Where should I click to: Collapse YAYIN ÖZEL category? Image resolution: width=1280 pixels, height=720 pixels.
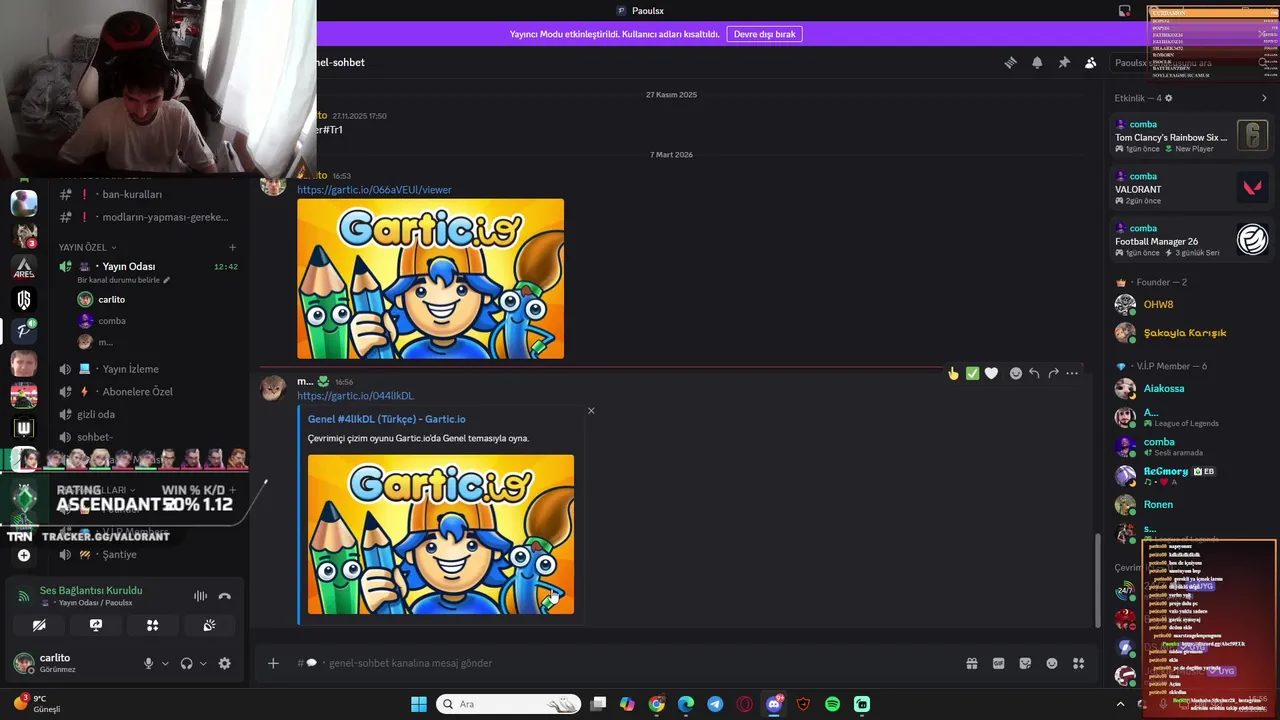click(87, 247)
